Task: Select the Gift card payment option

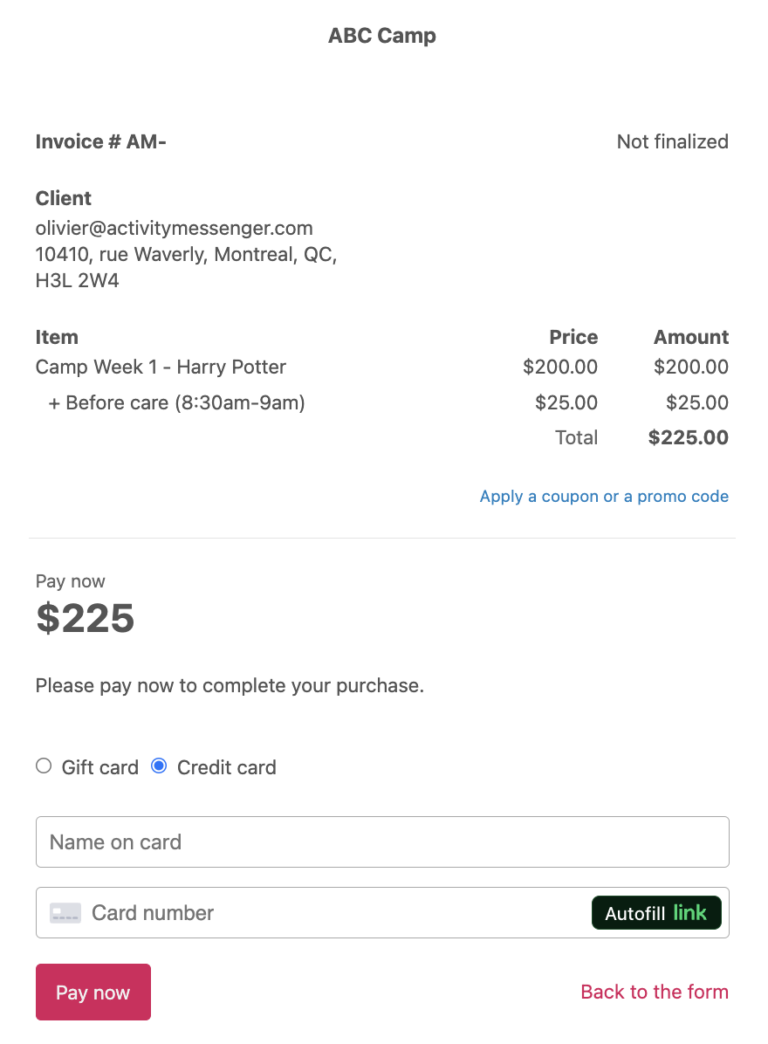Action: (x=43, y=765)
